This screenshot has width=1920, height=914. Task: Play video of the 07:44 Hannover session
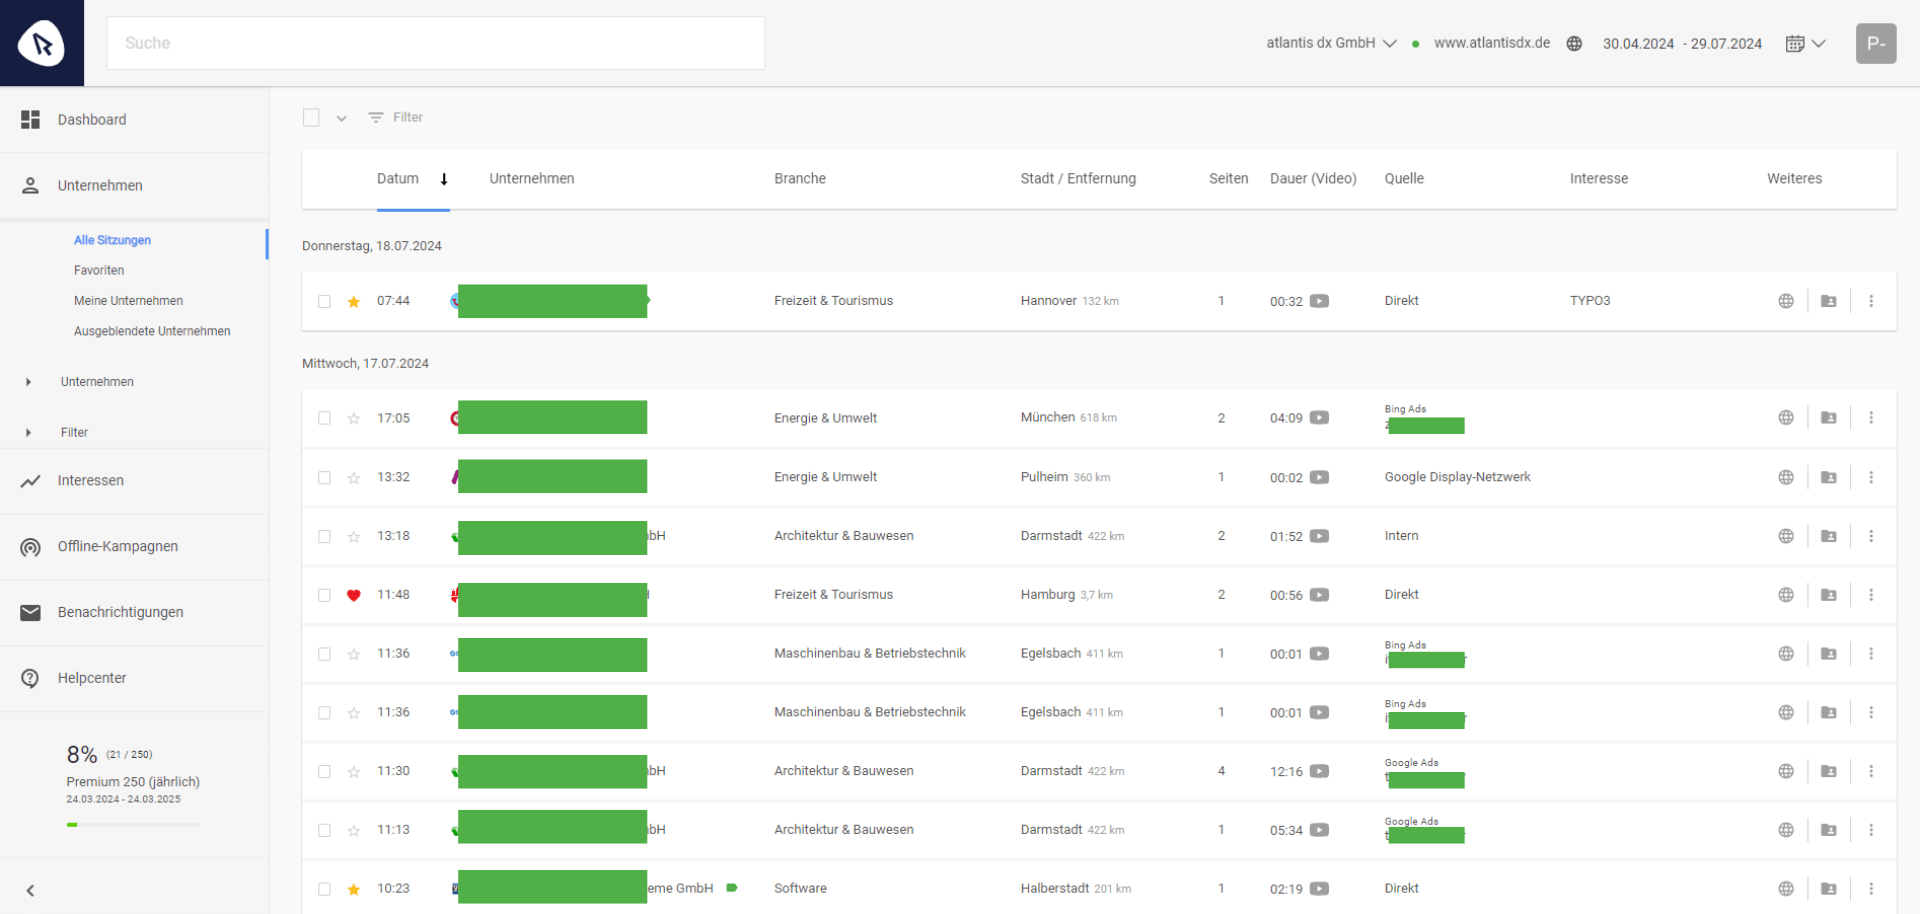[x=1320, y=301]
